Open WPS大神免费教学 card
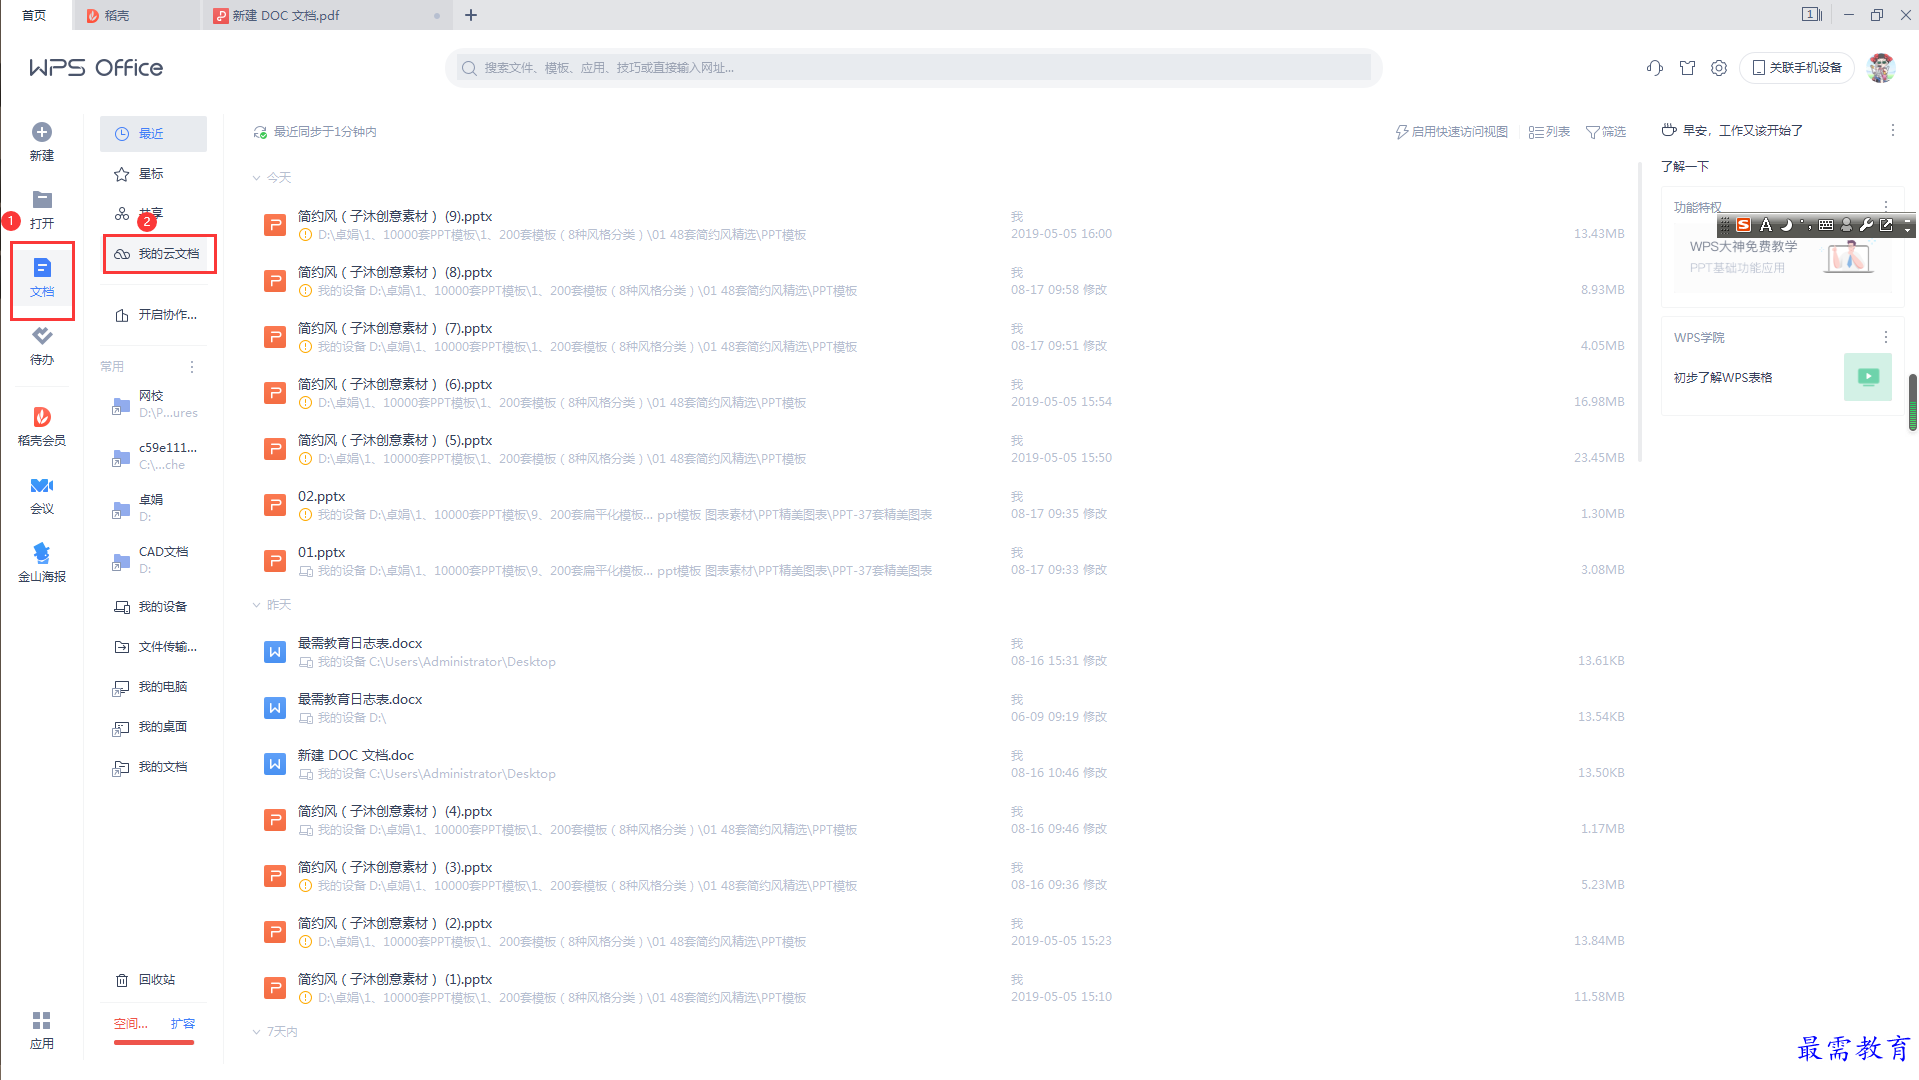The width and height of the screenshot is (1919, 1080). tap(1782, 257)
